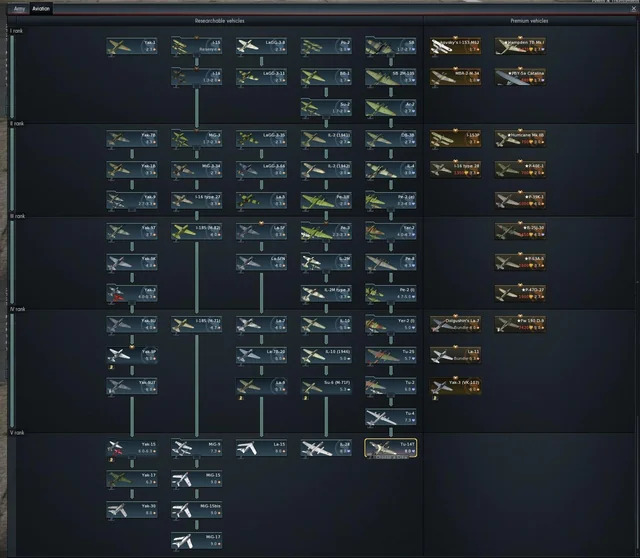Open the P-47D-27 premium card
This screenshot has width=640, height=558.
(520, 294)
